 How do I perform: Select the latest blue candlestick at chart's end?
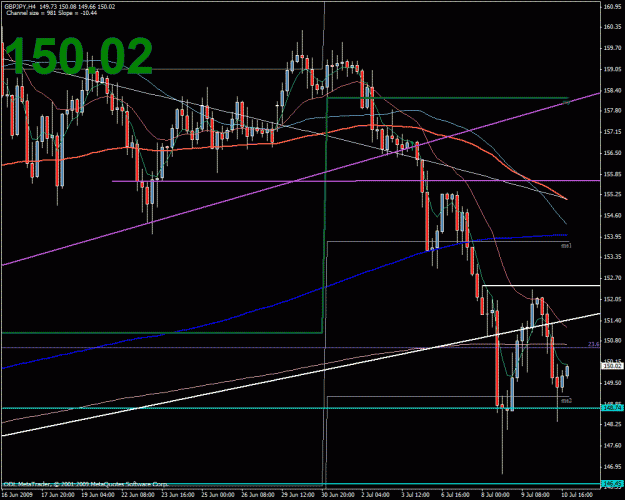point(567,371)
